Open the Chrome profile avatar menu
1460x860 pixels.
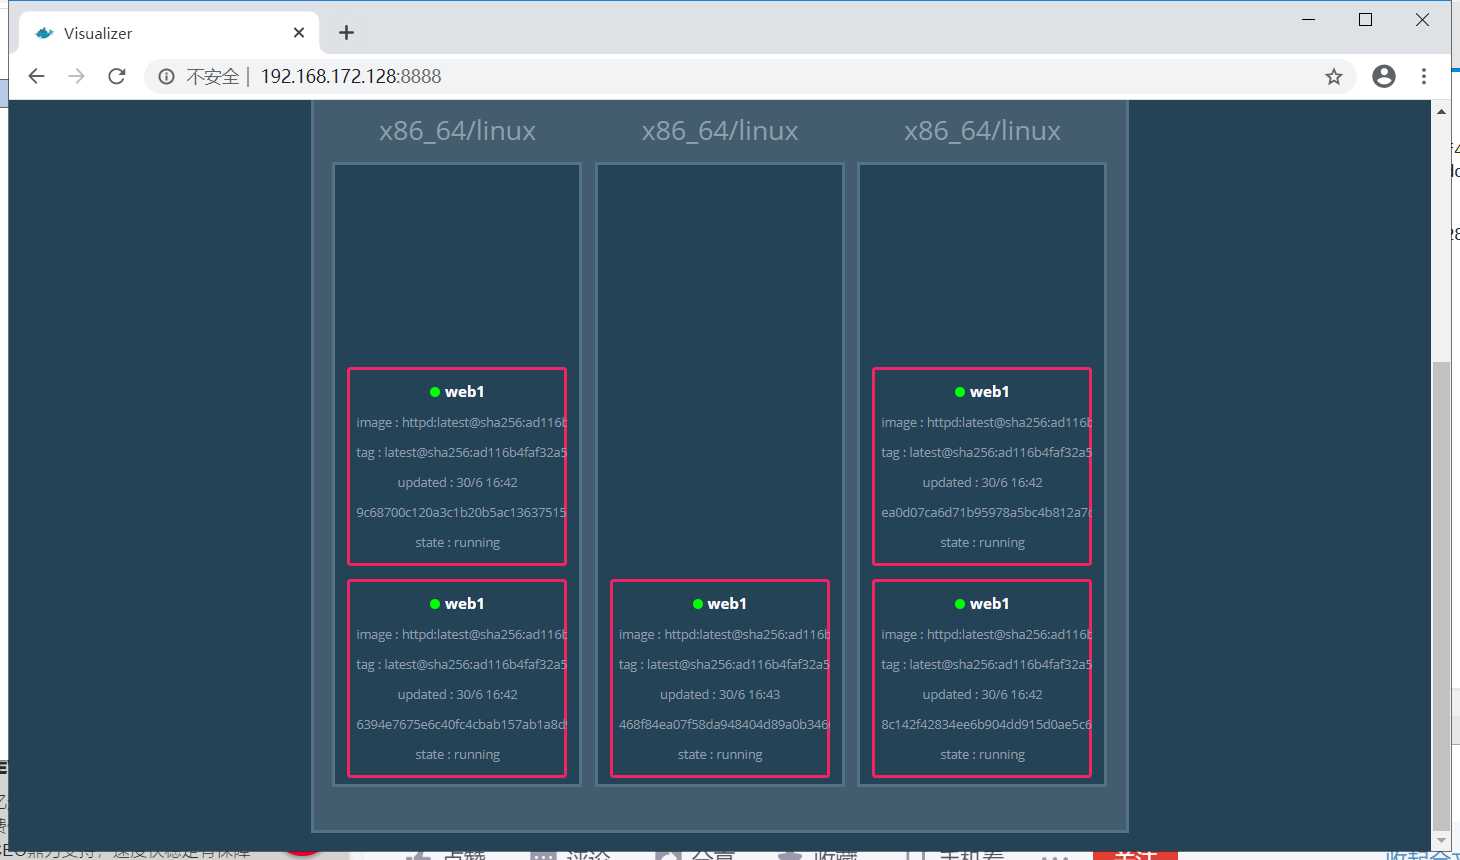tap(1384, 76)
